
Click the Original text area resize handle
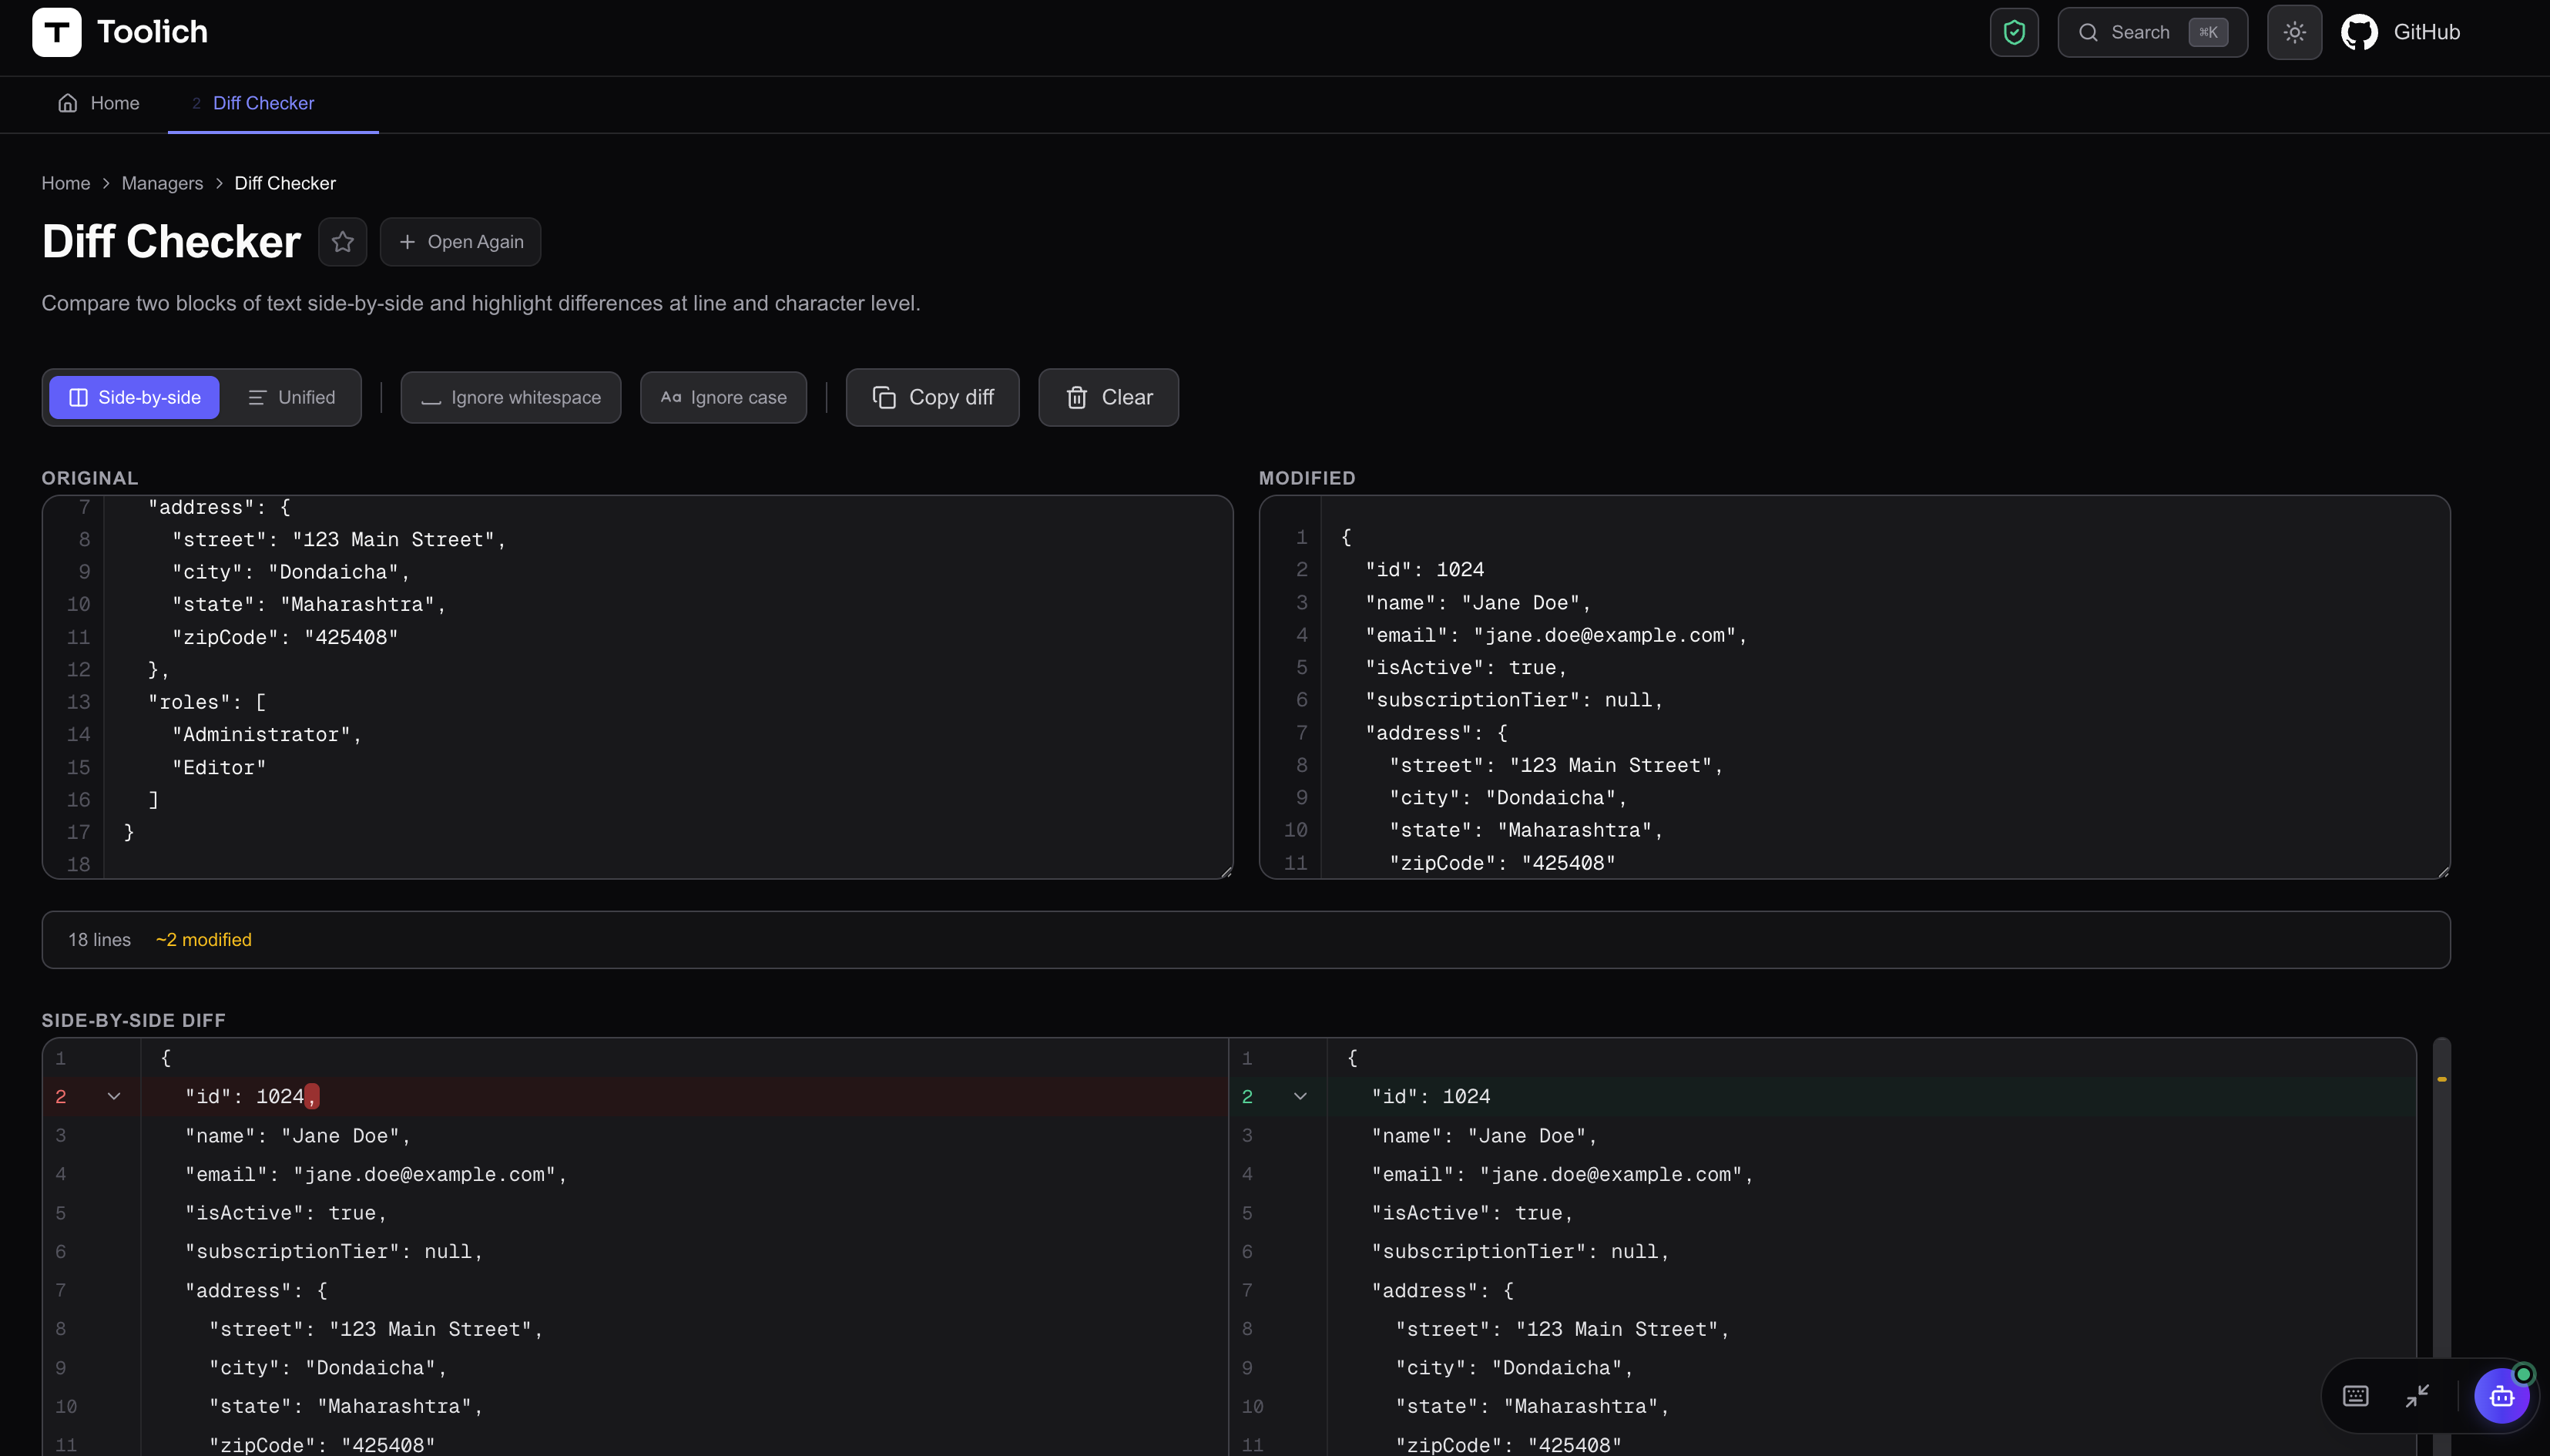point(1226,872)
